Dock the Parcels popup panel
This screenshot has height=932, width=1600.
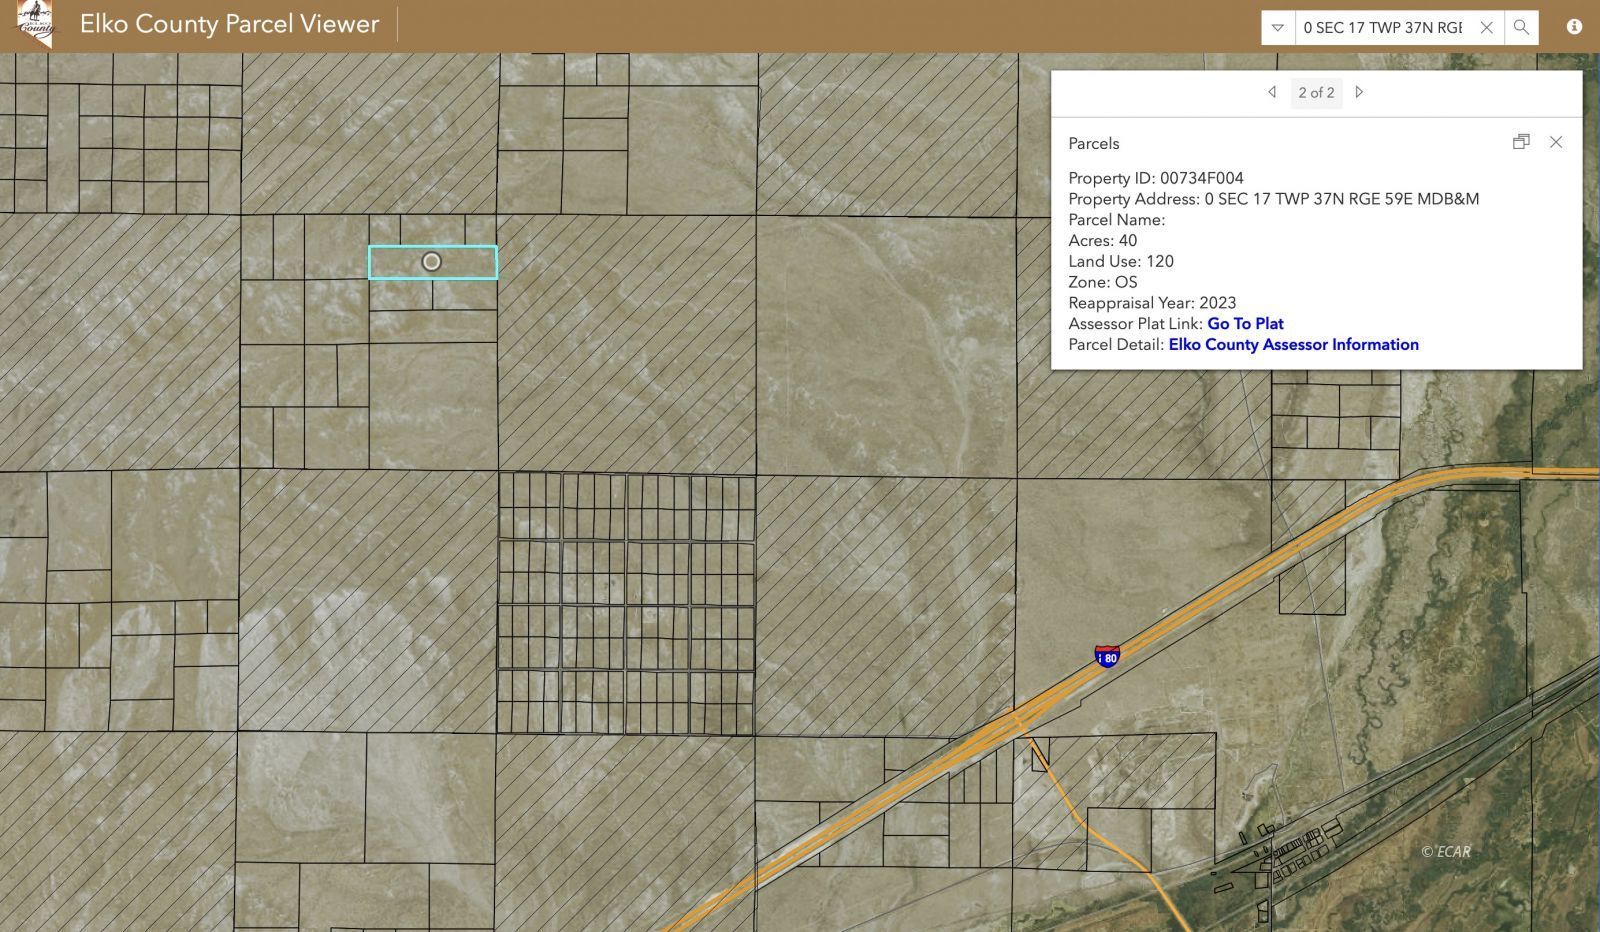(1521, 142)
